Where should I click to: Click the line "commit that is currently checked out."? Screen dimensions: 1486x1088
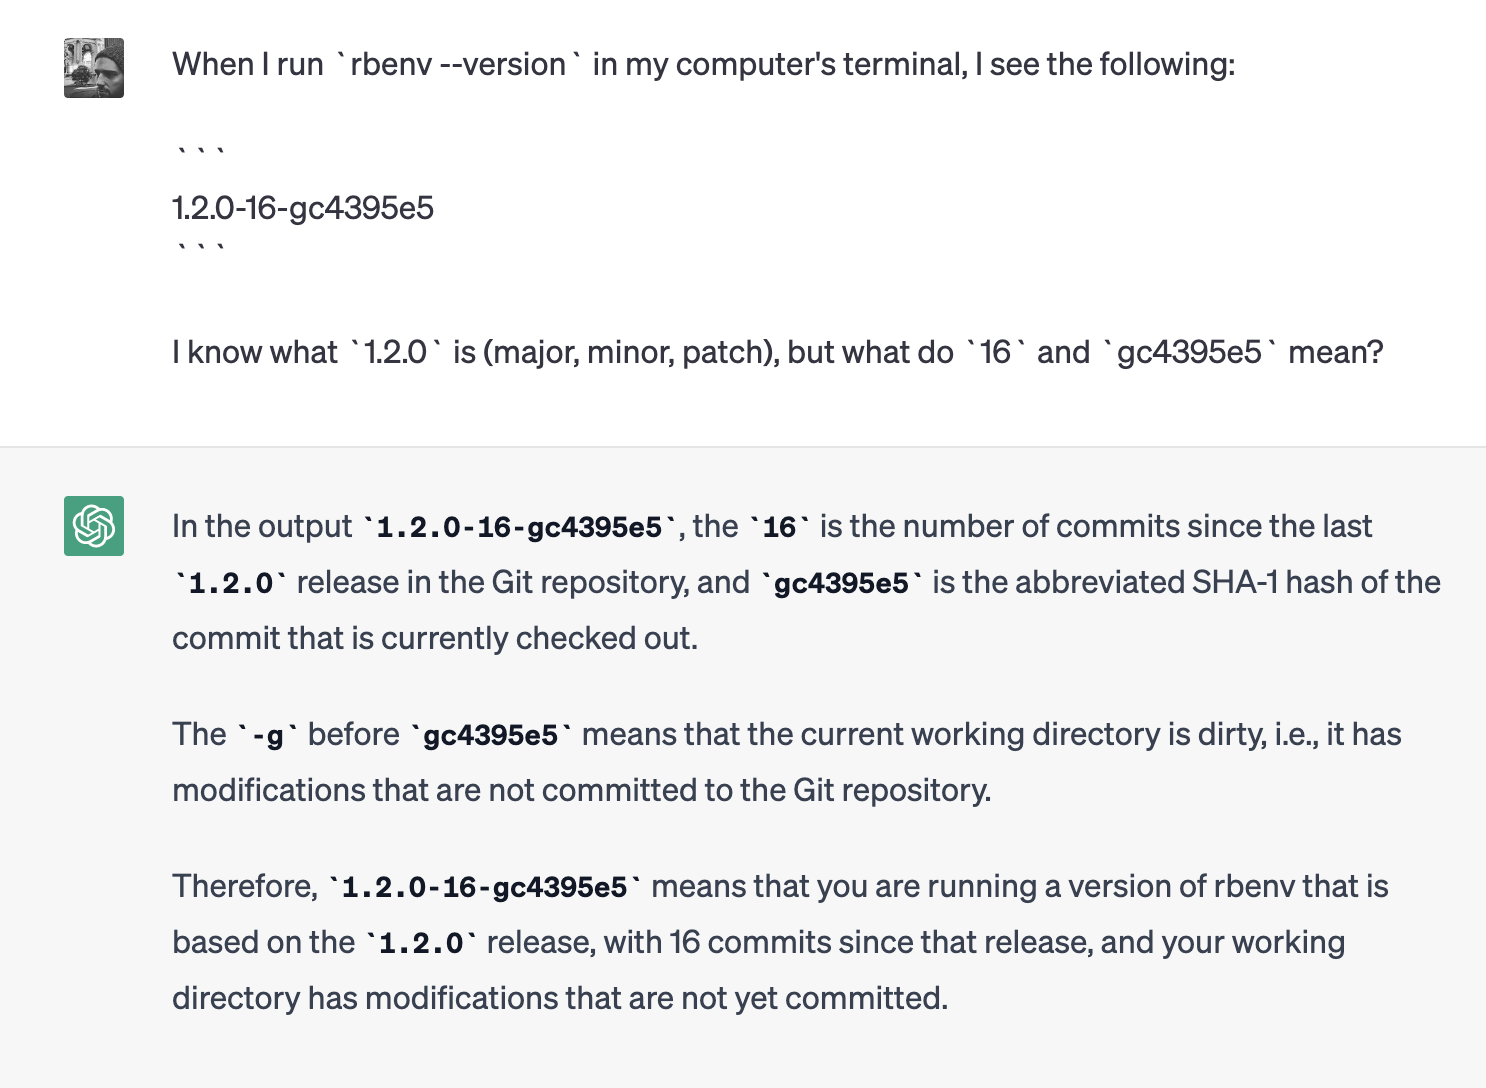coord(435,638)
